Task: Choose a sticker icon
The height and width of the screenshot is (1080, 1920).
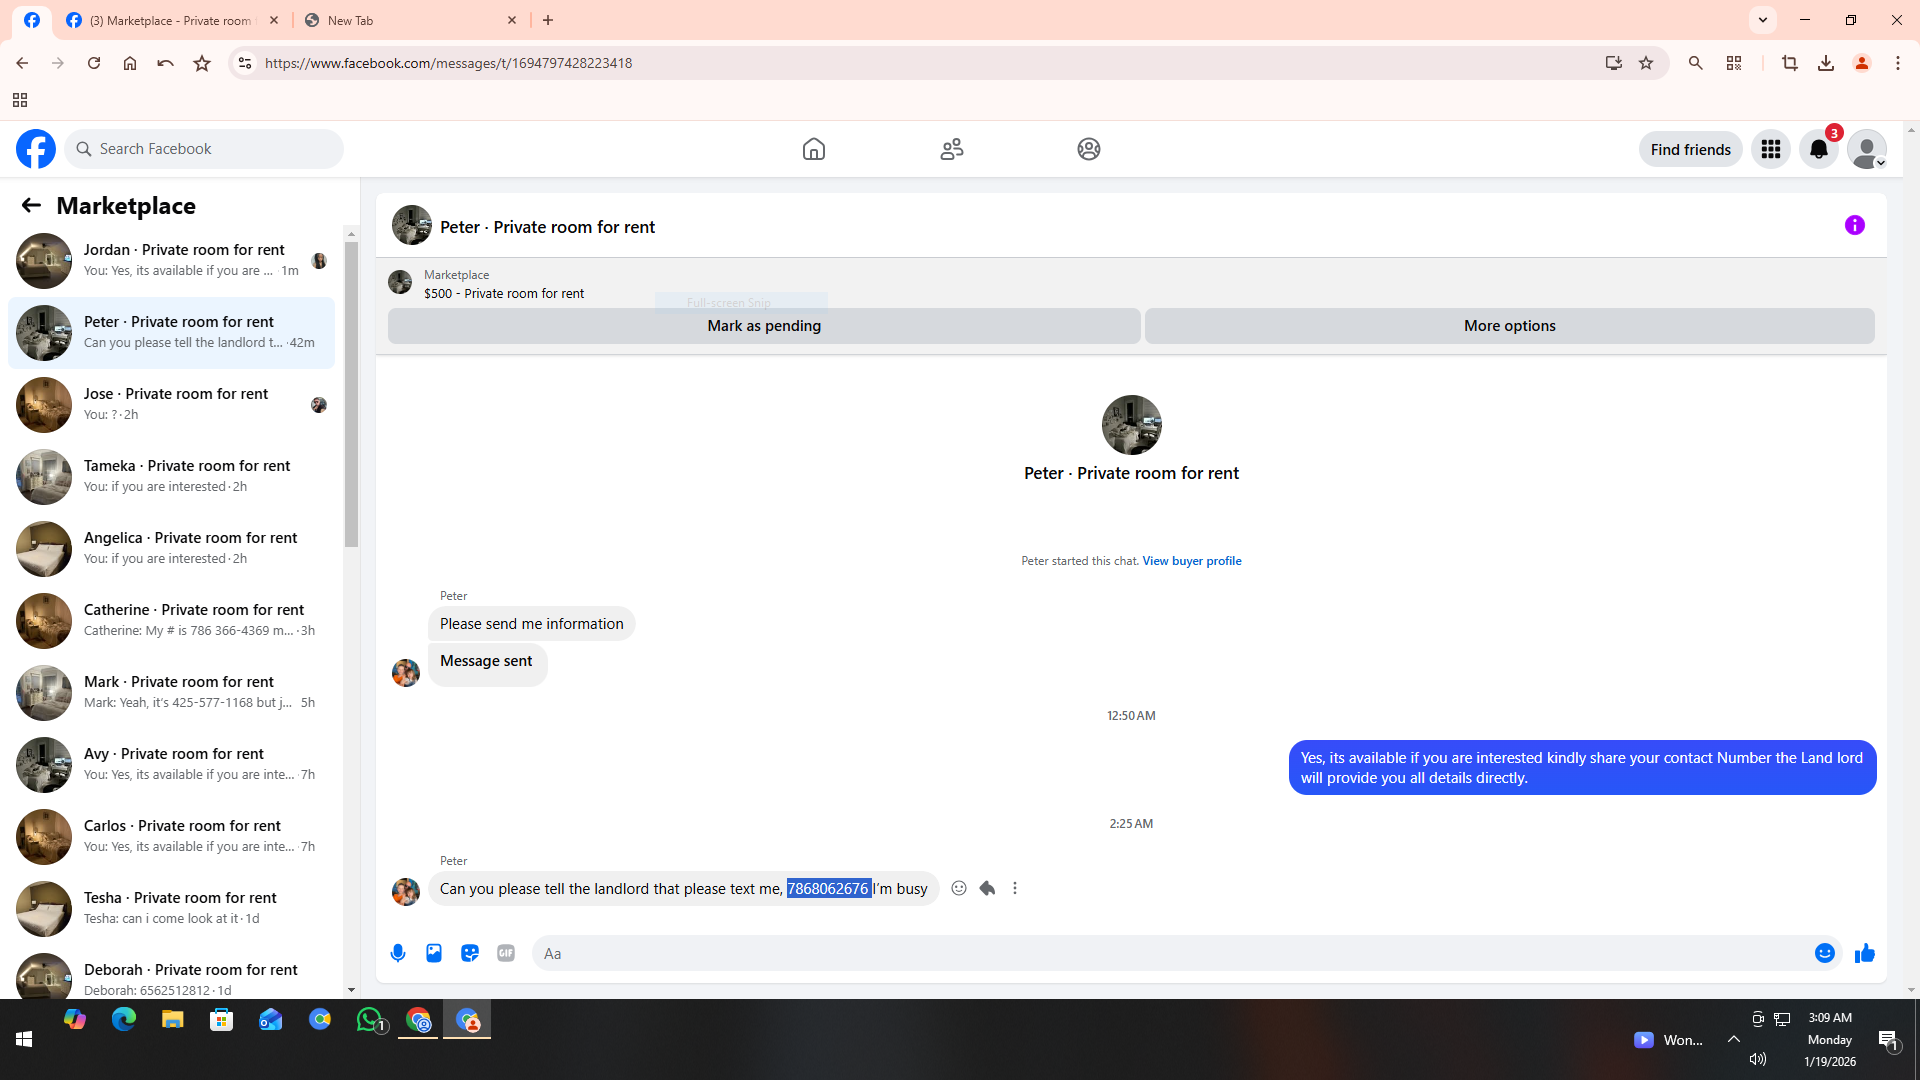Action: [x=470, y=953]
